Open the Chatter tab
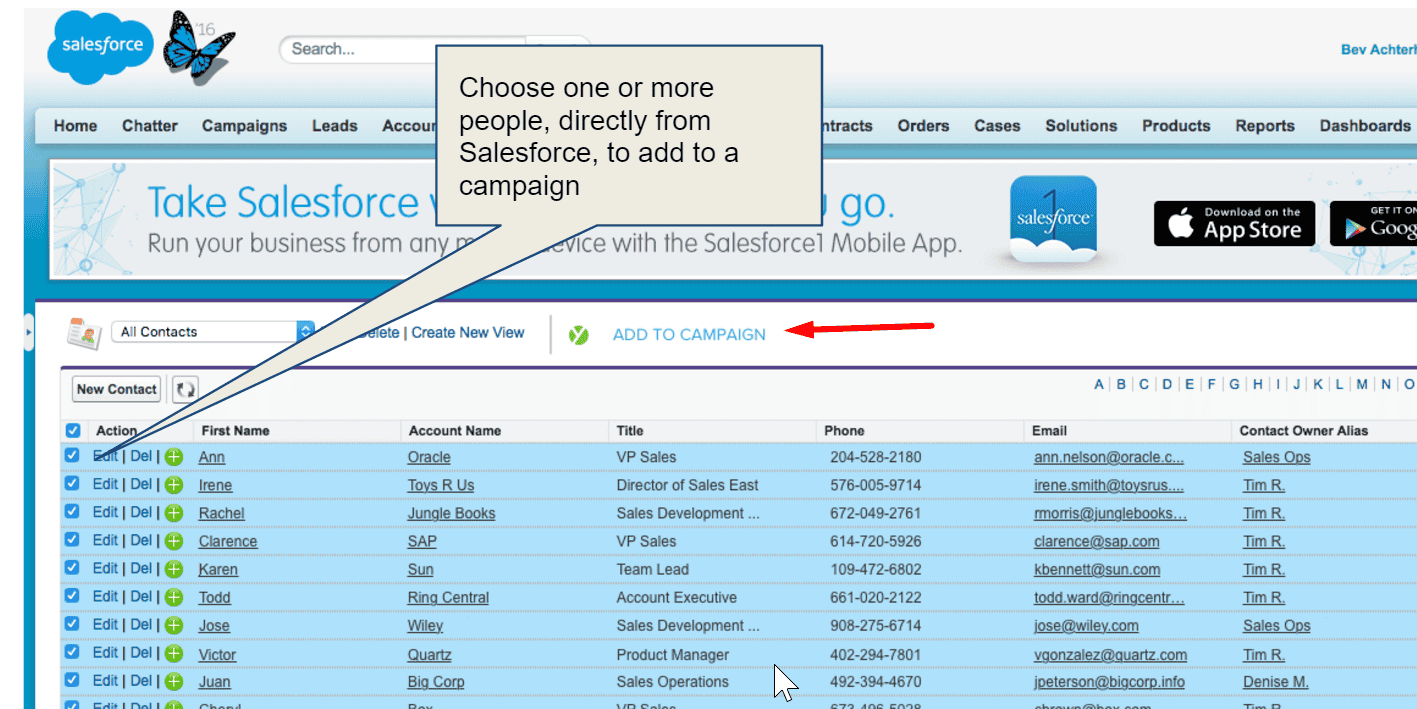This screenshot has height=709, width=1417. coord(150,126)
